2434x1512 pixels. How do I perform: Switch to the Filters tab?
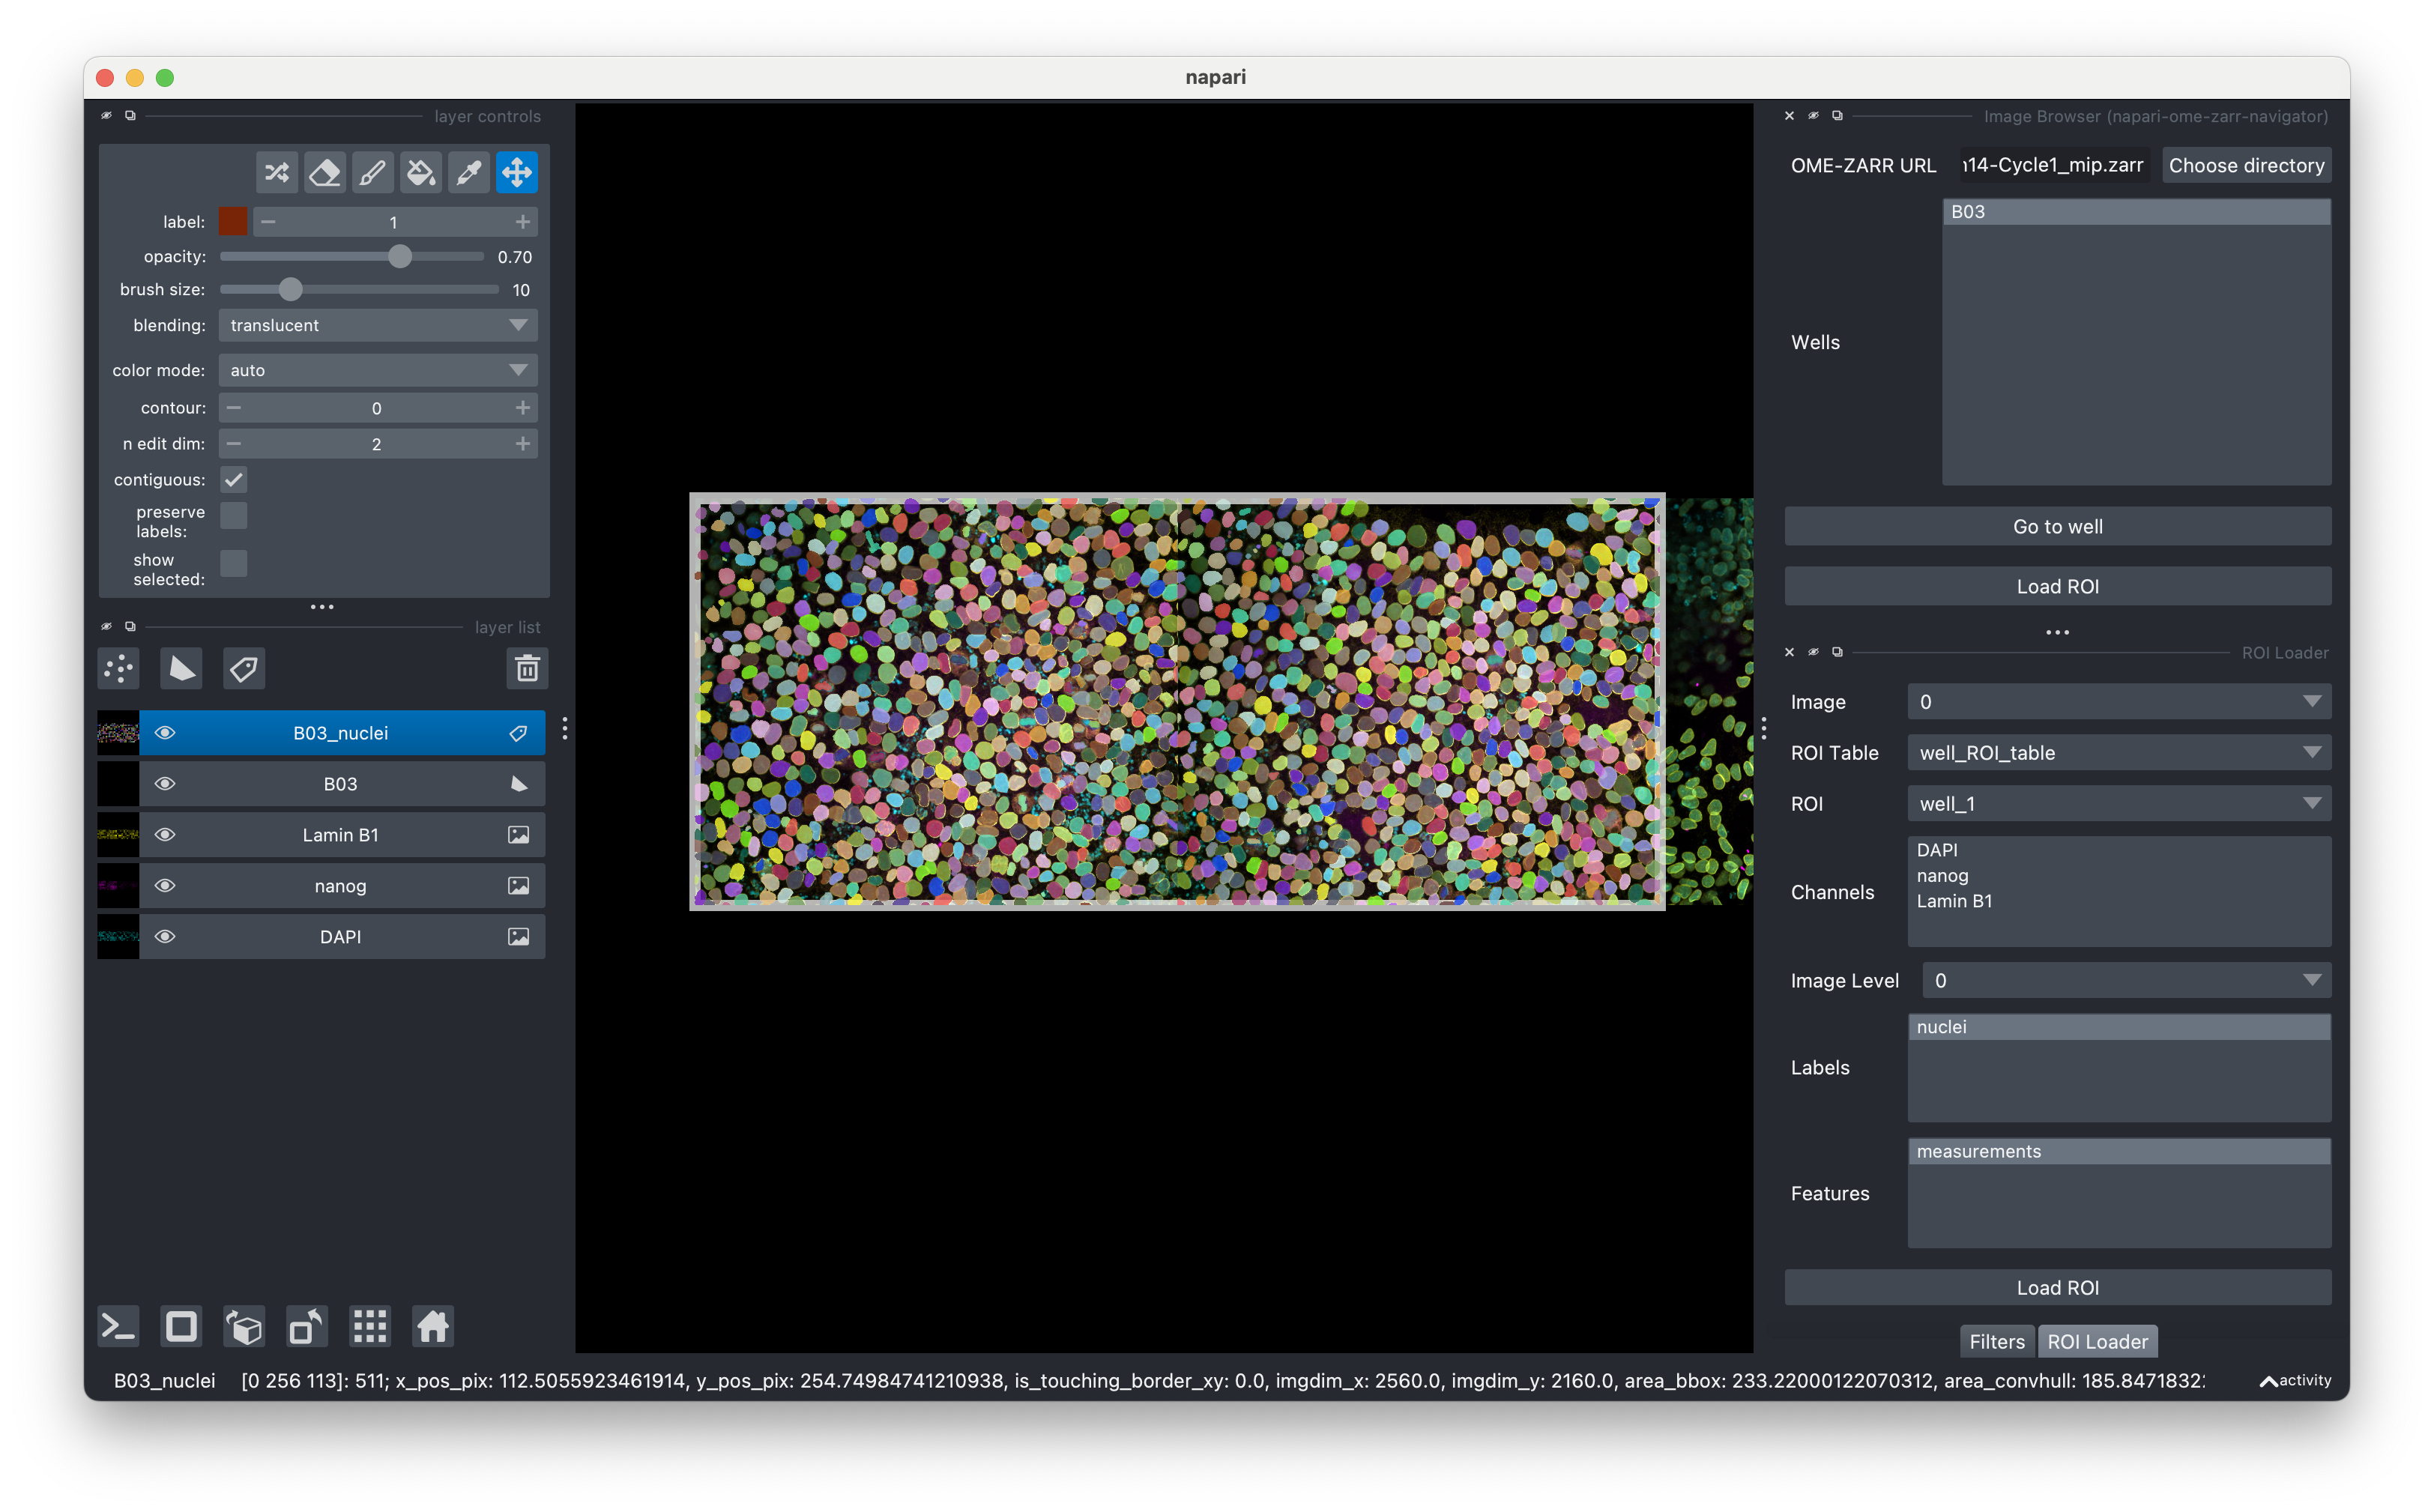1996,1342
